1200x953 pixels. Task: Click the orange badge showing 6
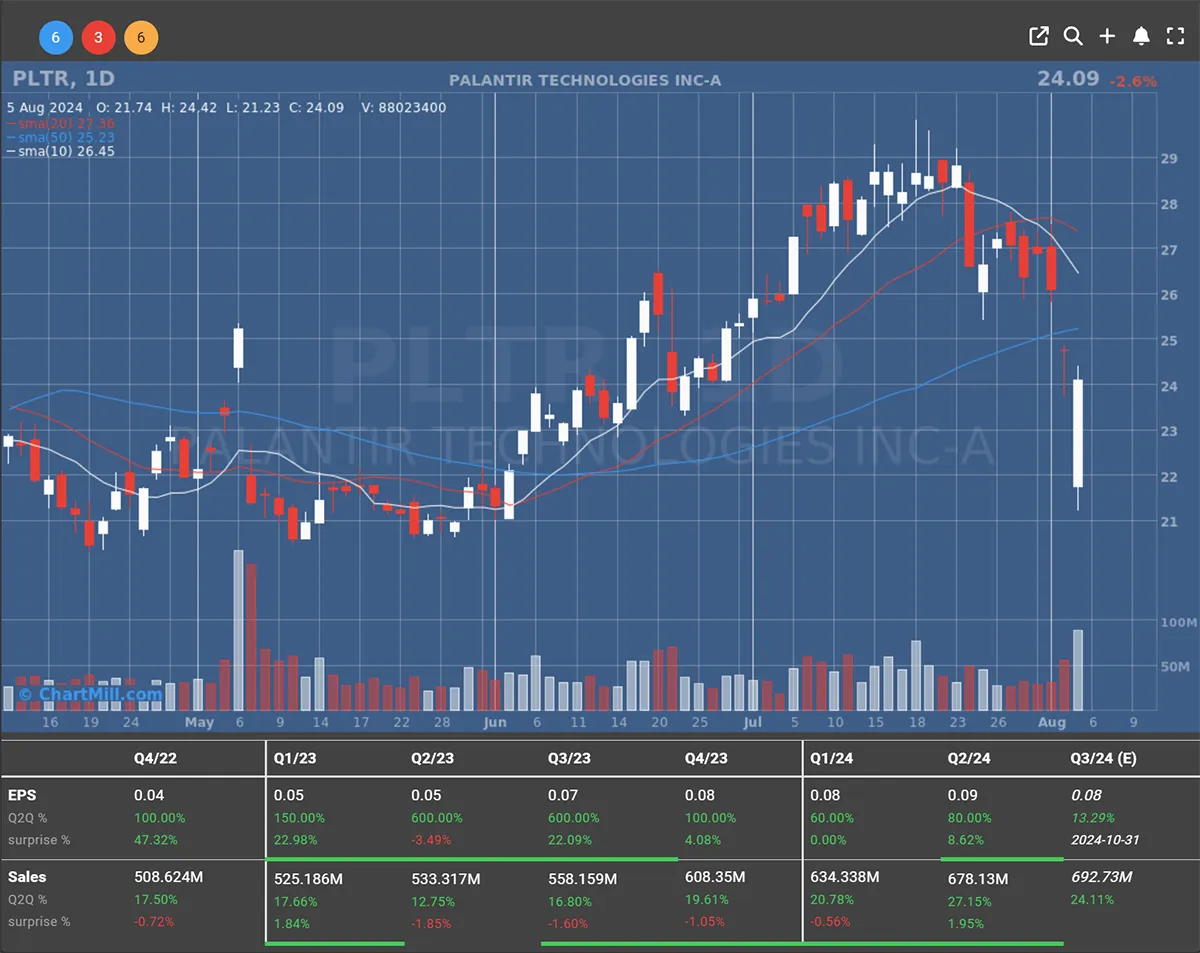(x=141, y=38)
